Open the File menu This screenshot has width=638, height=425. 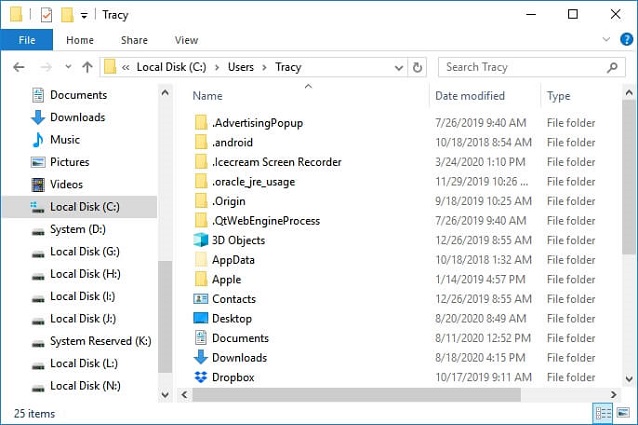click(27, 40)
